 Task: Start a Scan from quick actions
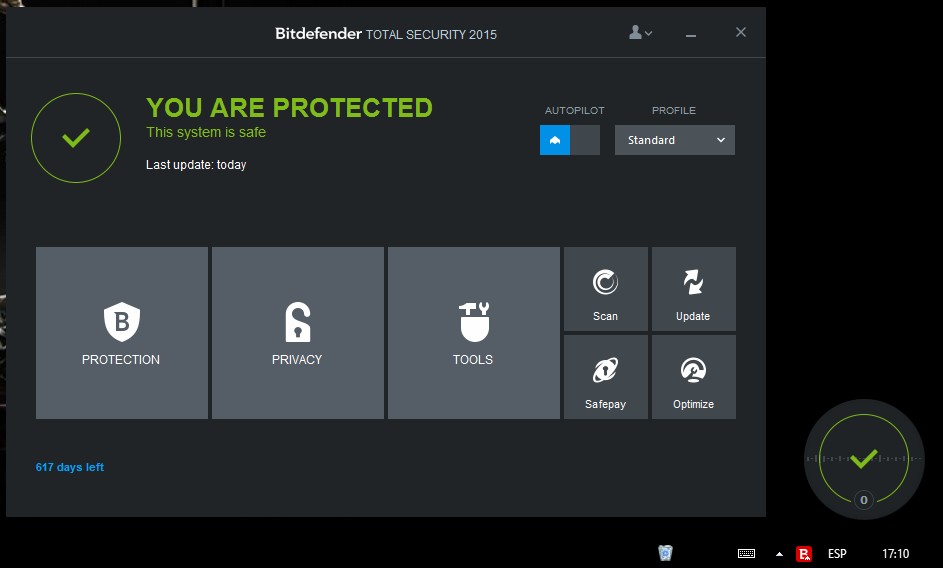[606, 289]
